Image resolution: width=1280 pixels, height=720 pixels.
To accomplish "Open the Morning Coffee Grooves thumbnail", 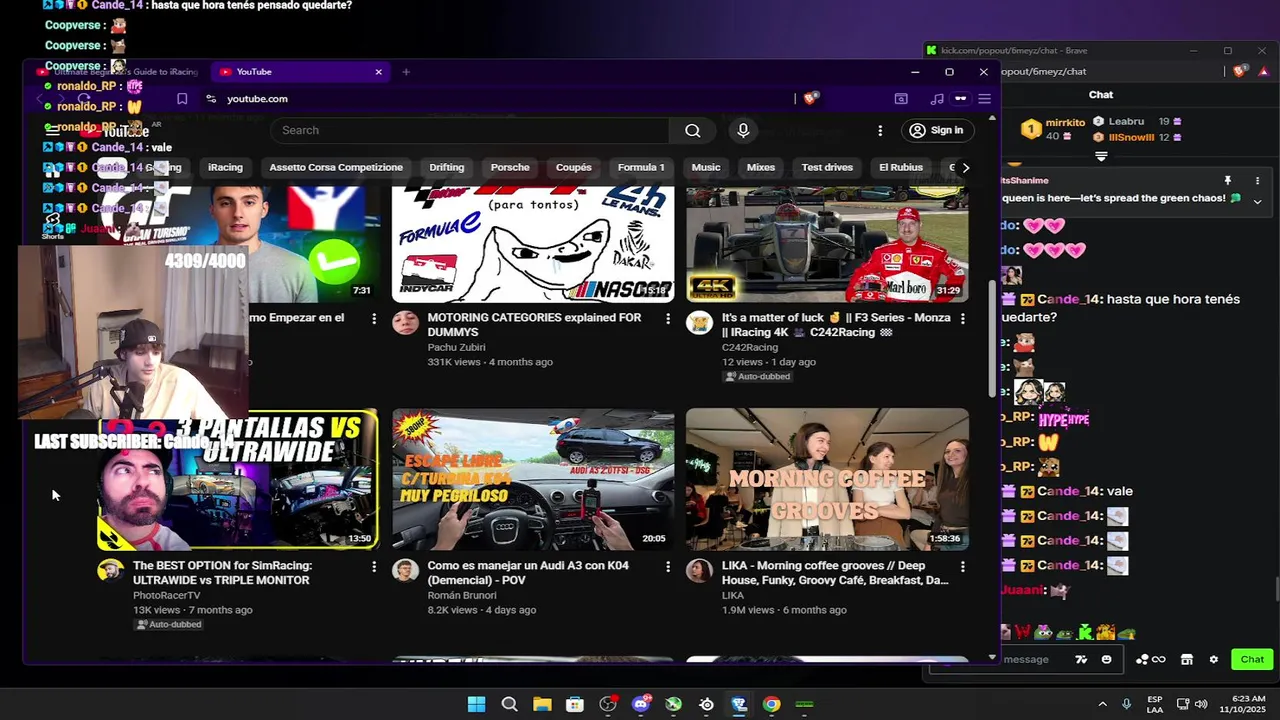I will tap(827, 479).
